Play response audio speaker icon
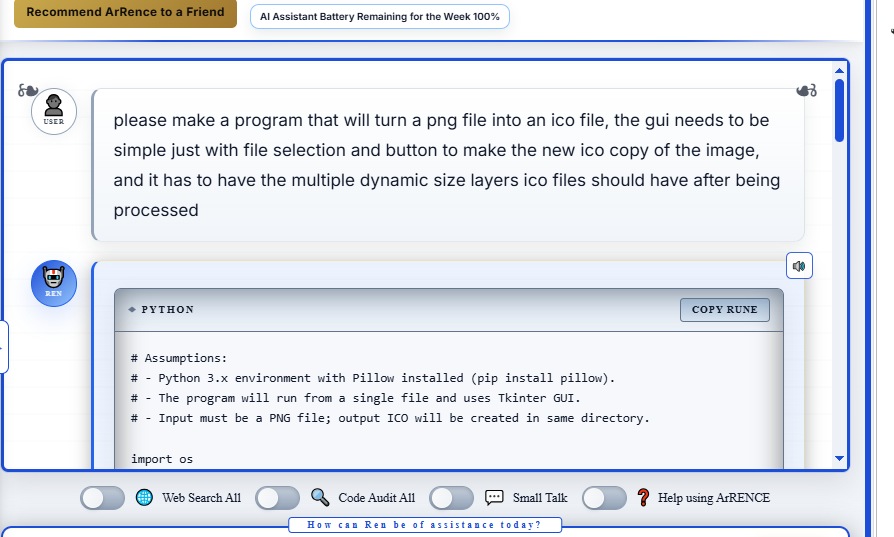The width and height of the screenshot is (894, 537). click(x=799, y=266)
